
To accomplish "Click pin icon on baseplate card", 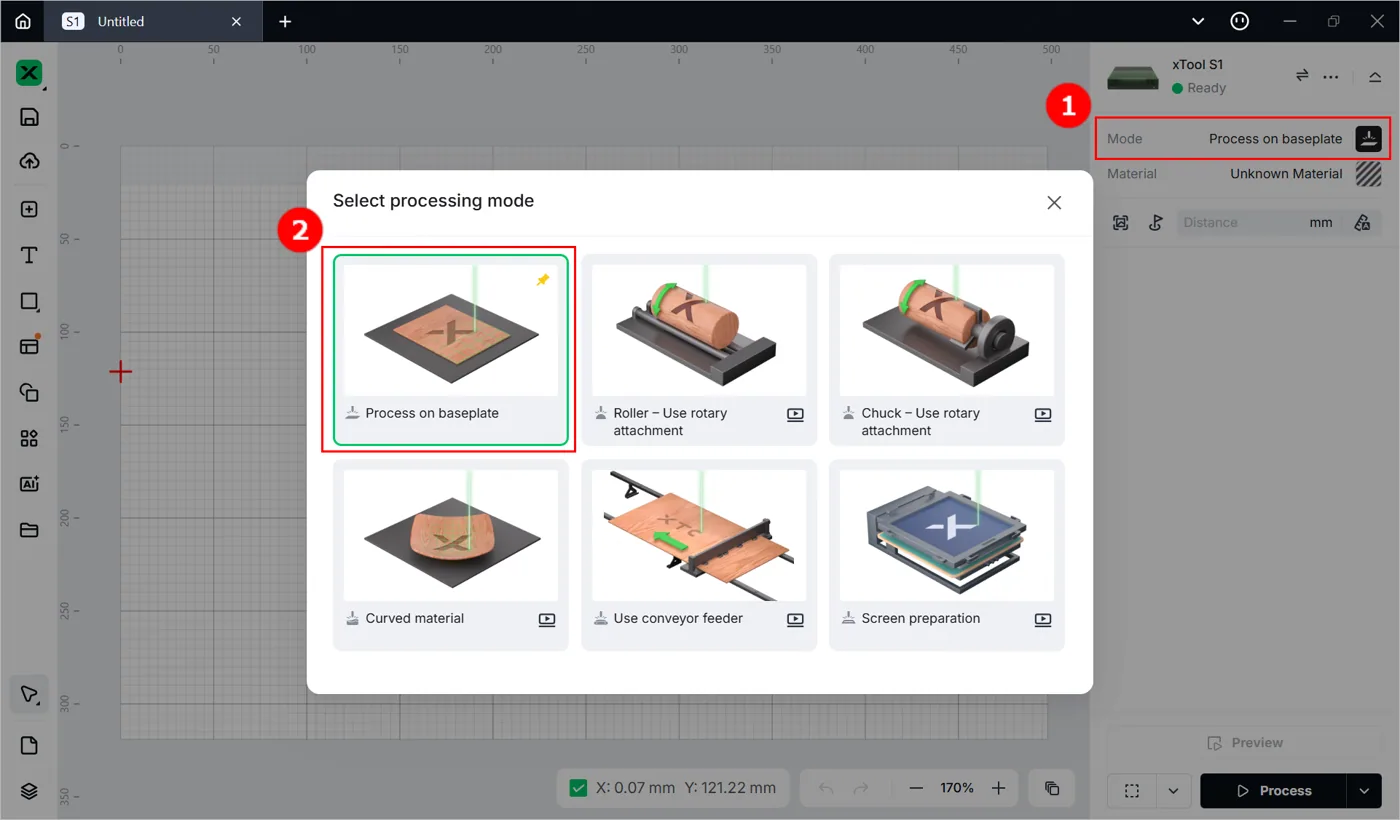I will [x=543, y=280].
